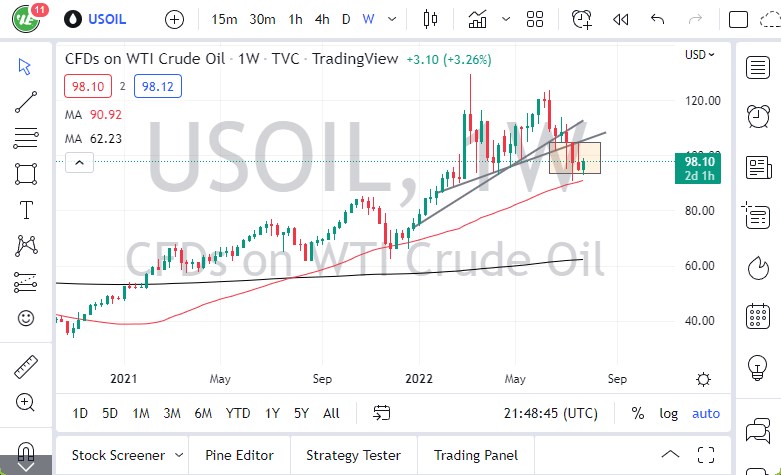Screen dimensions: 781x475
Task: Open the alerts clock icon
Action: (x=758, y=117)
